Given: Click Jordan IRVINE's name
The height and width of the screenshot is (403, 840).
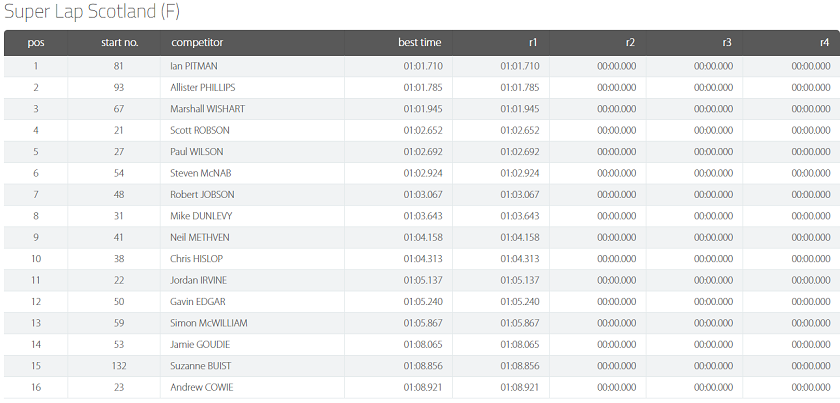Looking at the screenshot, I should (x=198, y=280).
